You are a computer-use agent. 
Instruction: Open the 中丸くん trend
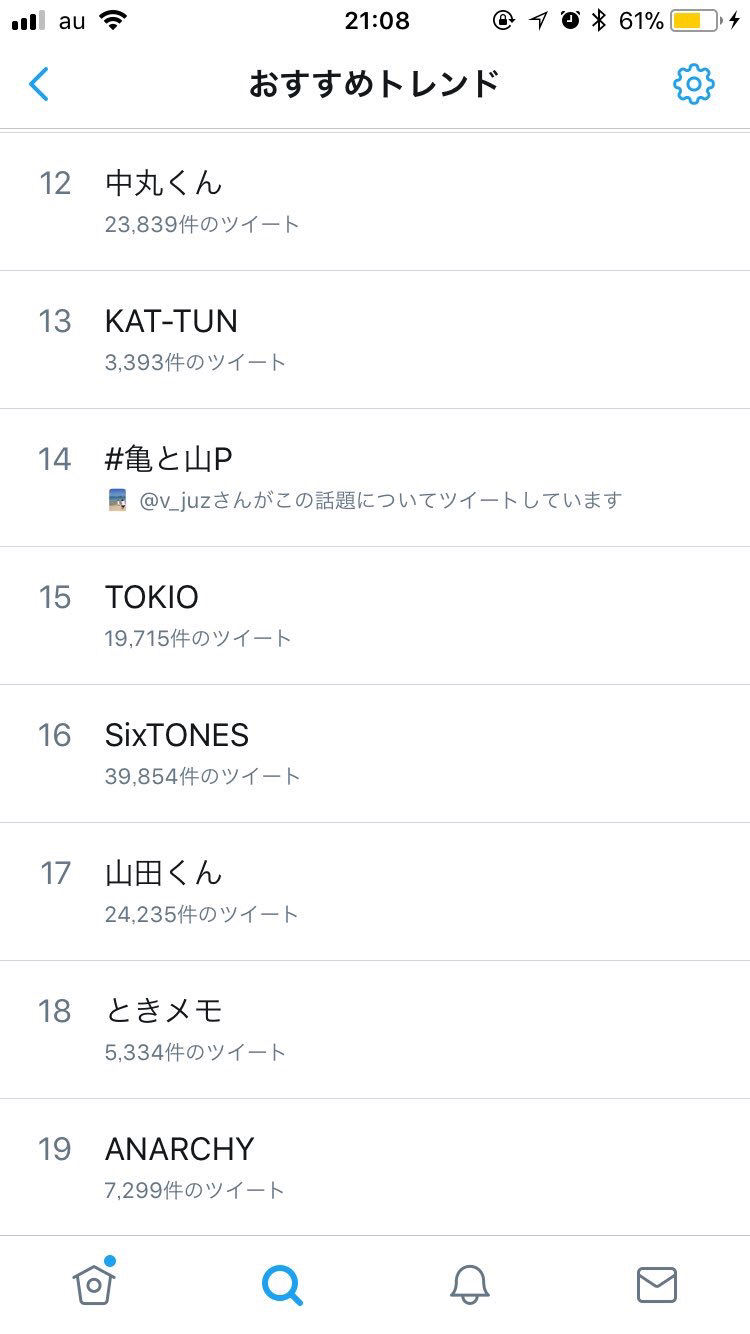point(164,183)
